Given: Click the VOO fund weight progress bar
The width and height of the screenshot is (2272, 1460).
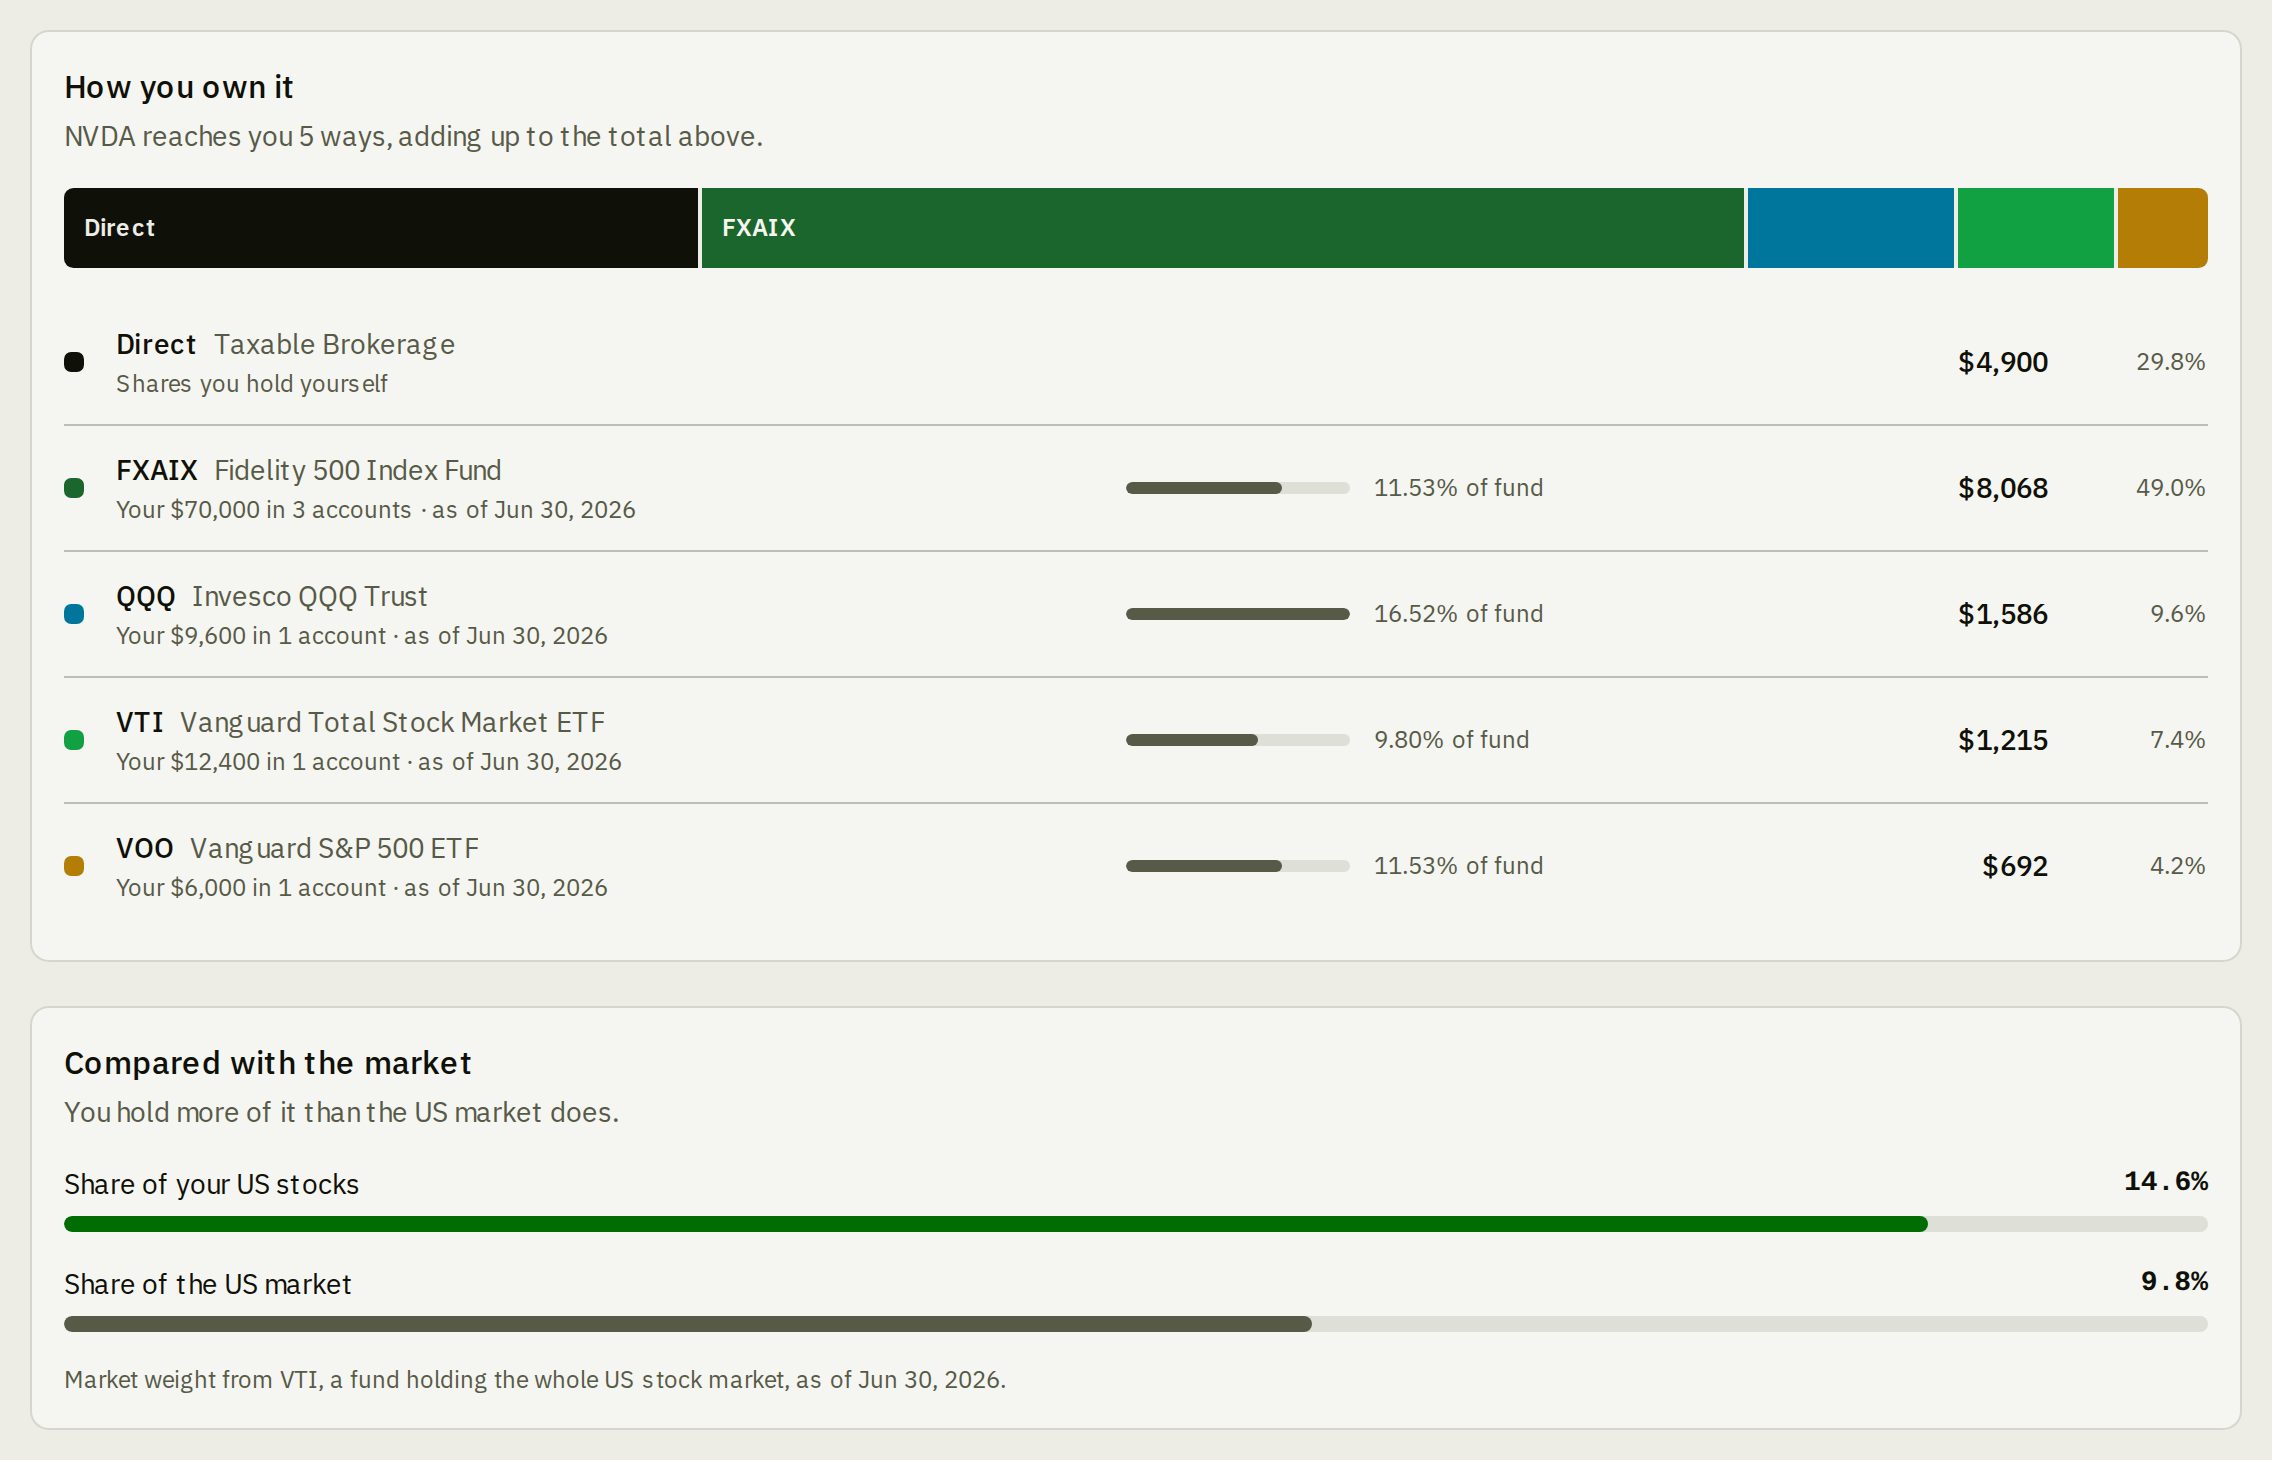Looking at the screenshot, I should coord(1238,866).
